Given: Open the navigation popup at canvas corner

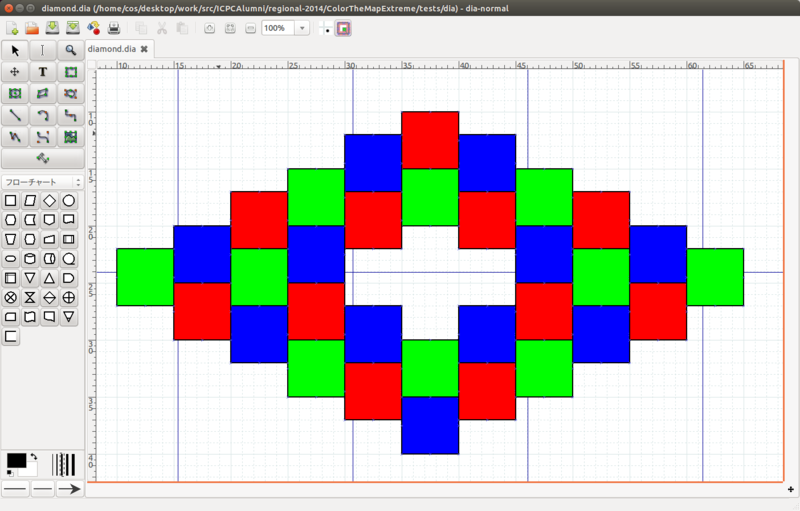Looking at the screenshot, I should pyautogui.click(x=790, y=489).
